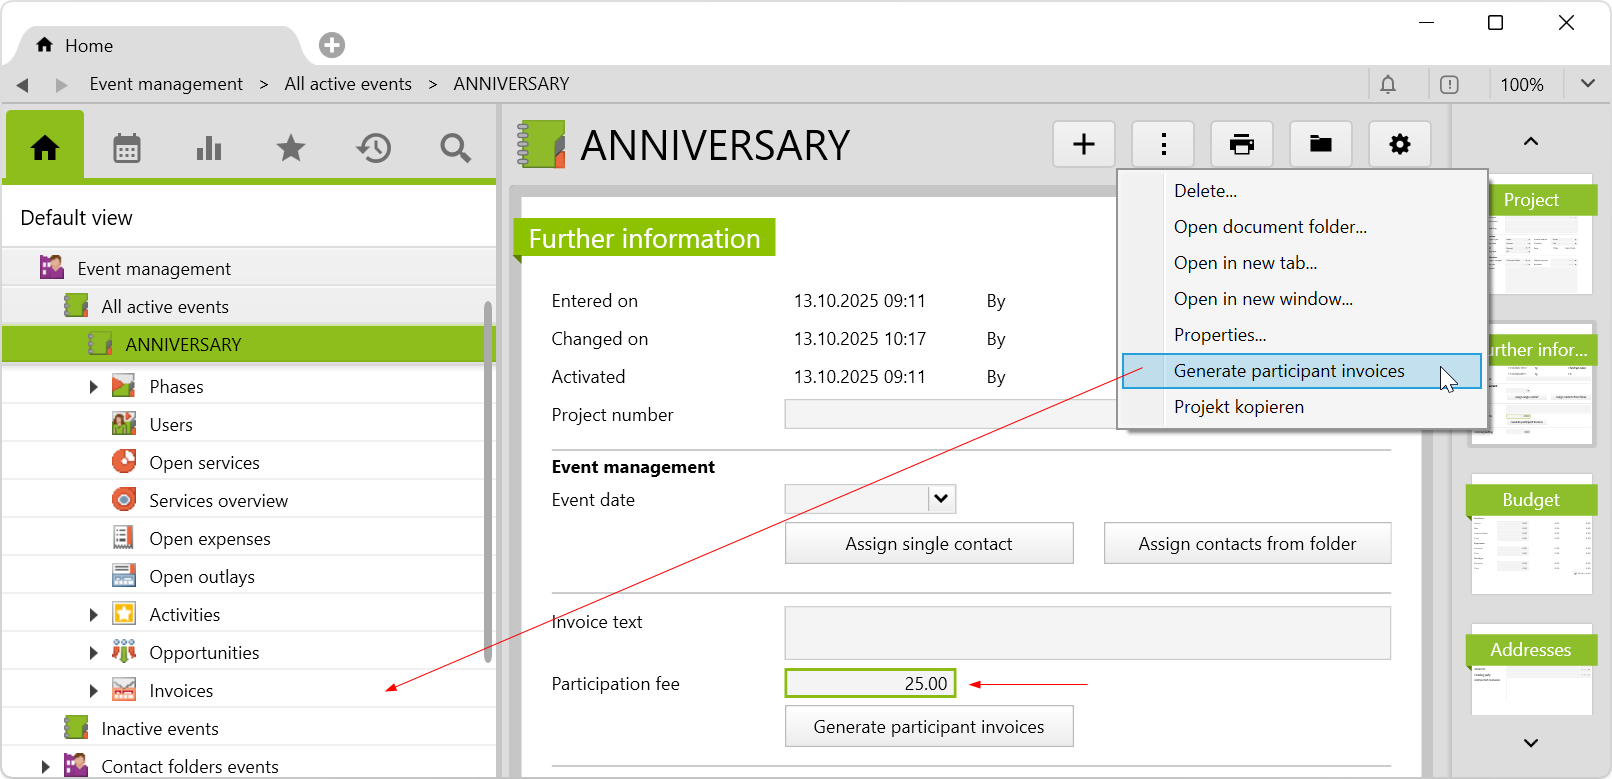Show favorites via the star icon
Screen dimensions: 1612x779
click(x=291, y=149)
